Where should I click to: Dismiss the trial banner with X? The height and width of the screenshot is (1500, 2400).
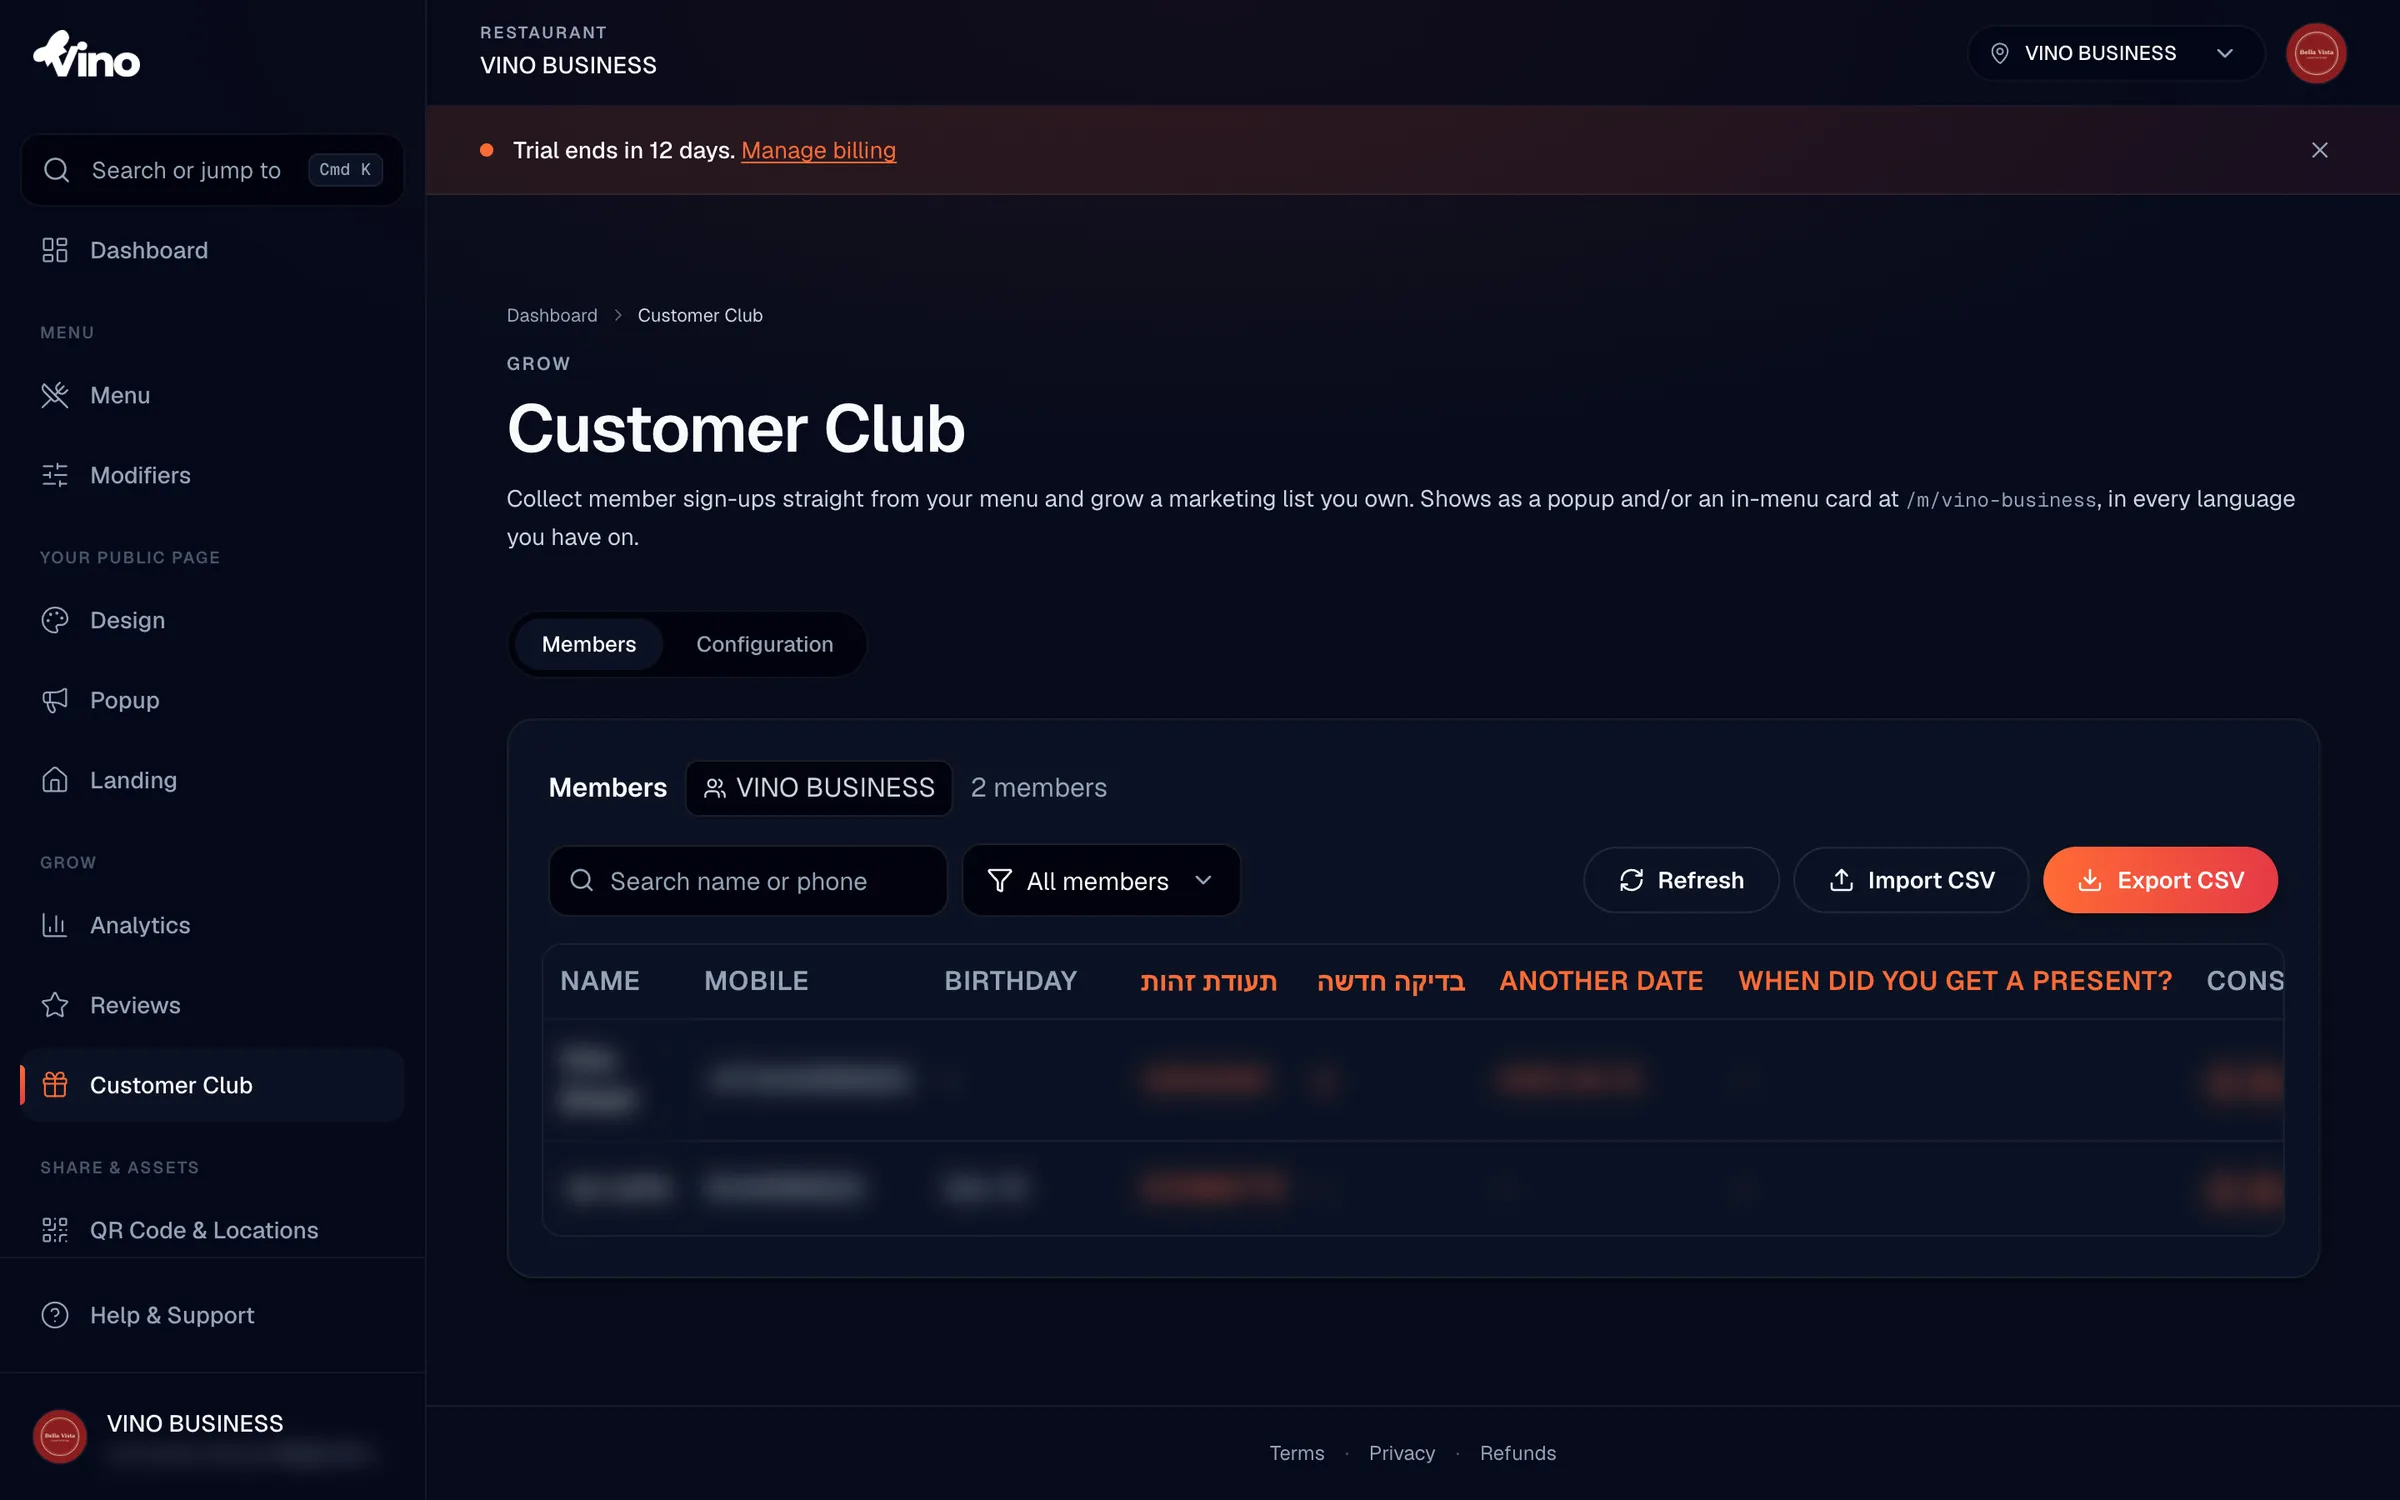pyautogui.click(x=2319, y=150)
